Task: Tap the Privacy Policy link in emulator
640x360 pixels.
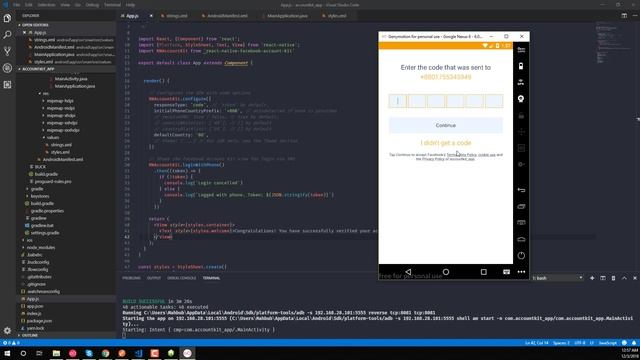Action: click(433, 159)
